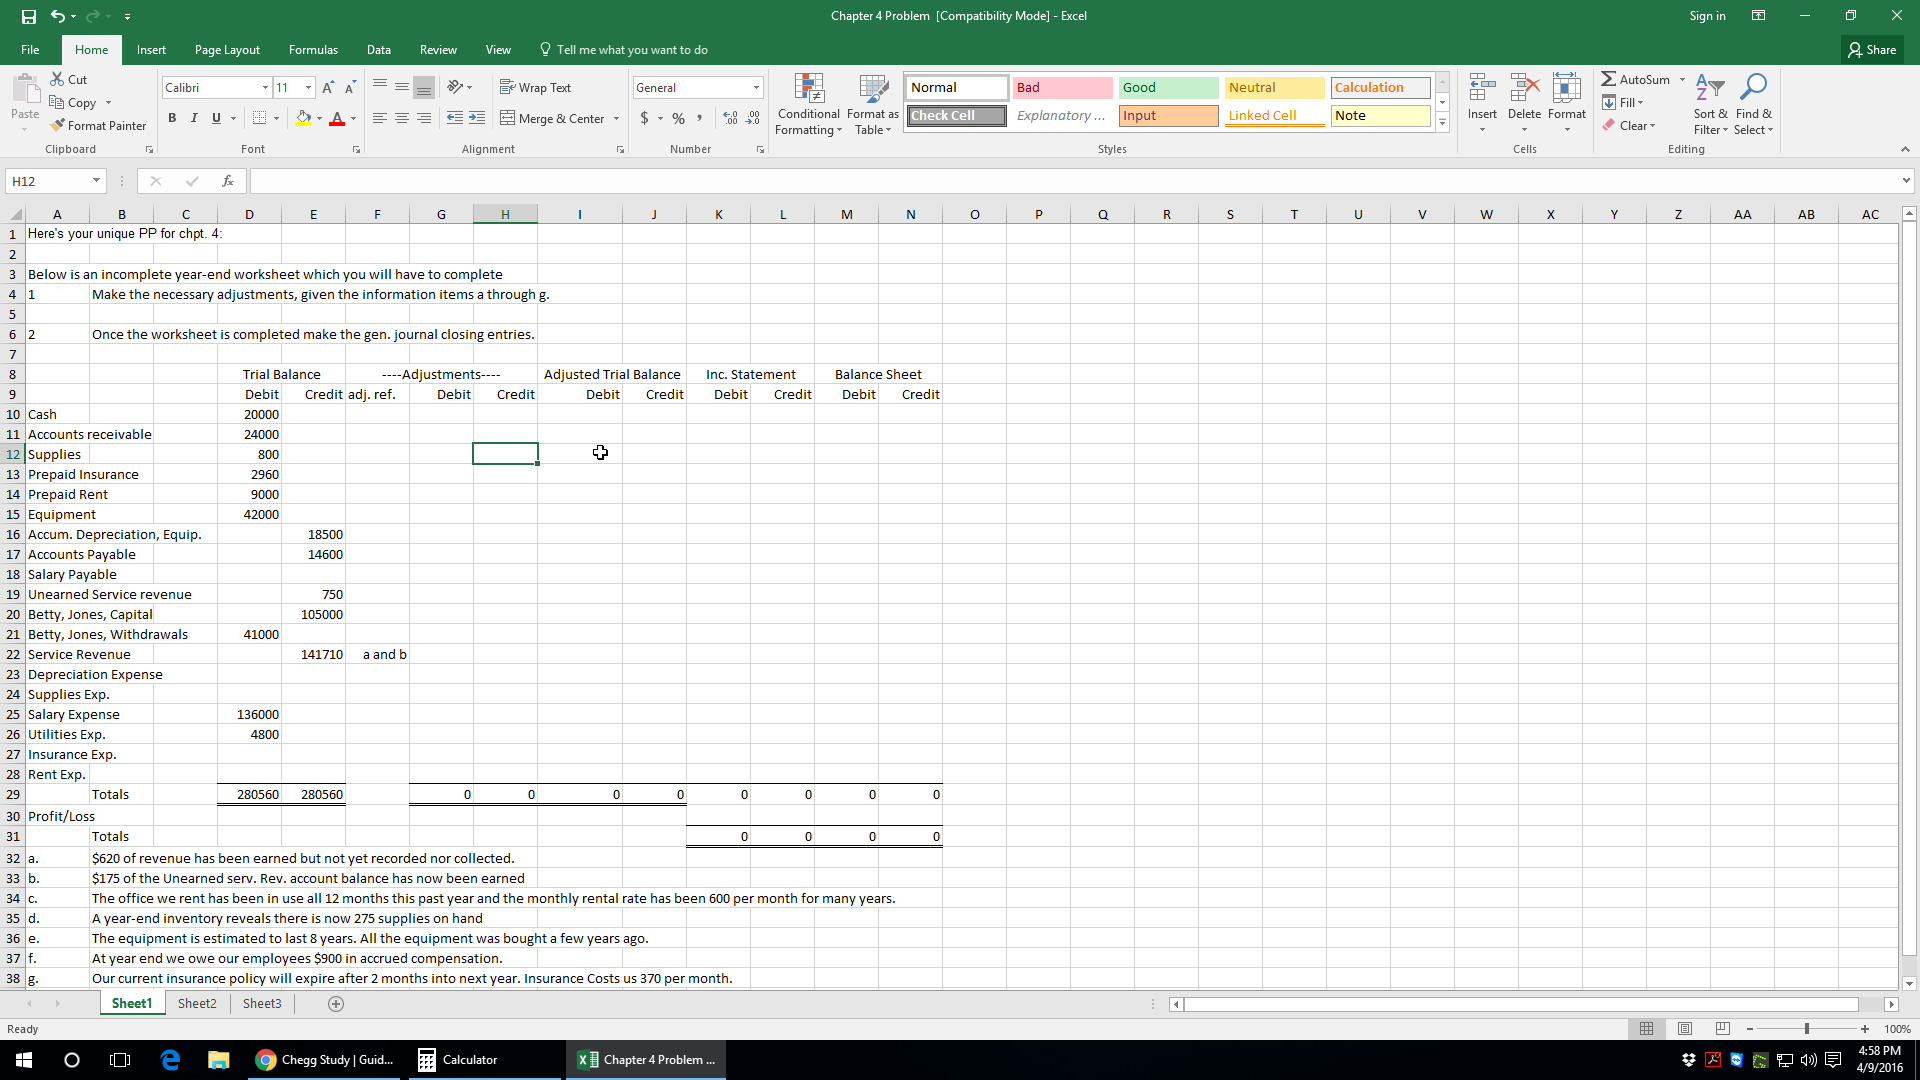Switch to the Sheet3 worksheet tab
Viewport: 1920px width, 1080px height.
(262, 1004)
